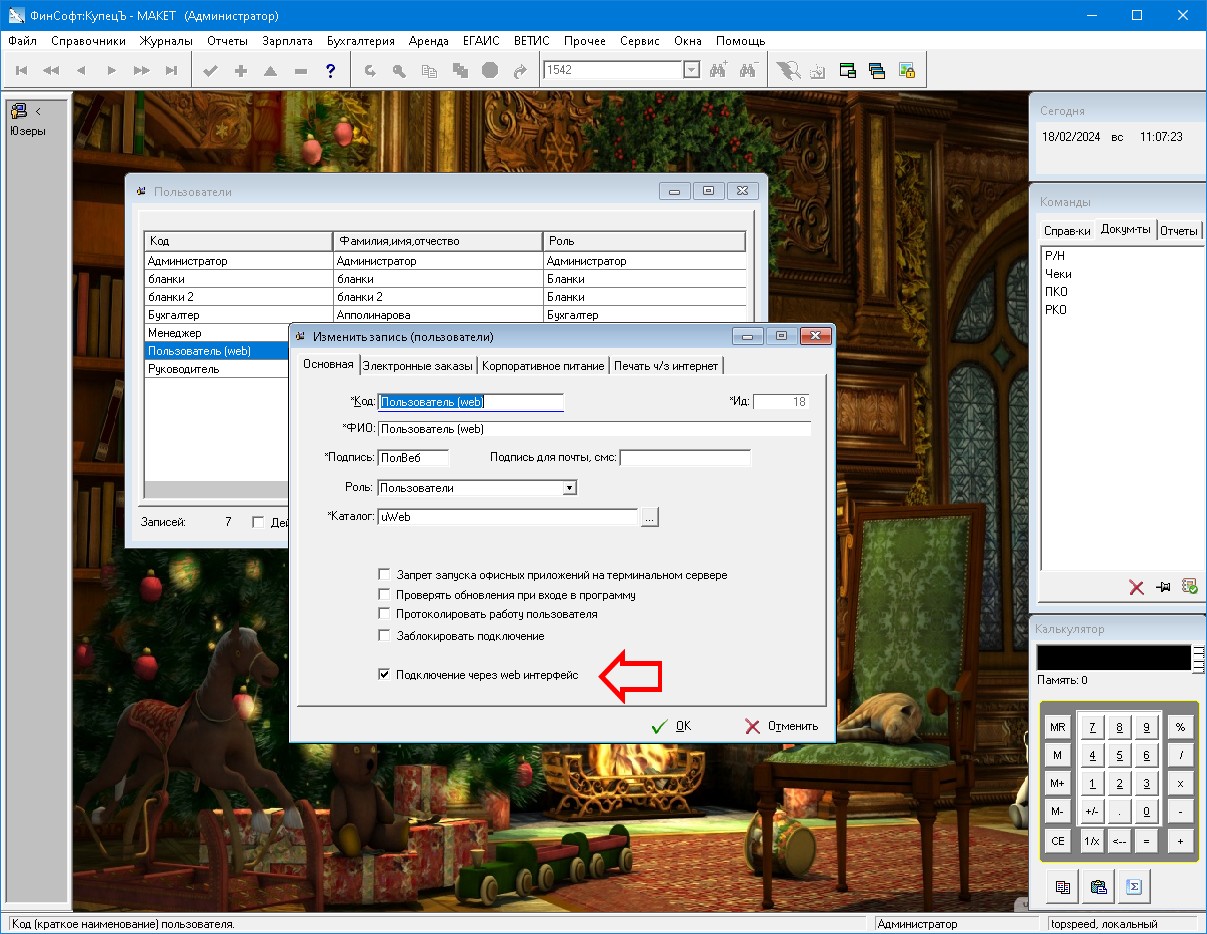Image resolution: width=1207 pixels, height=934 pixels.
Task: Expand the toolbar combo box showing 1542
Action: (691, 70)
